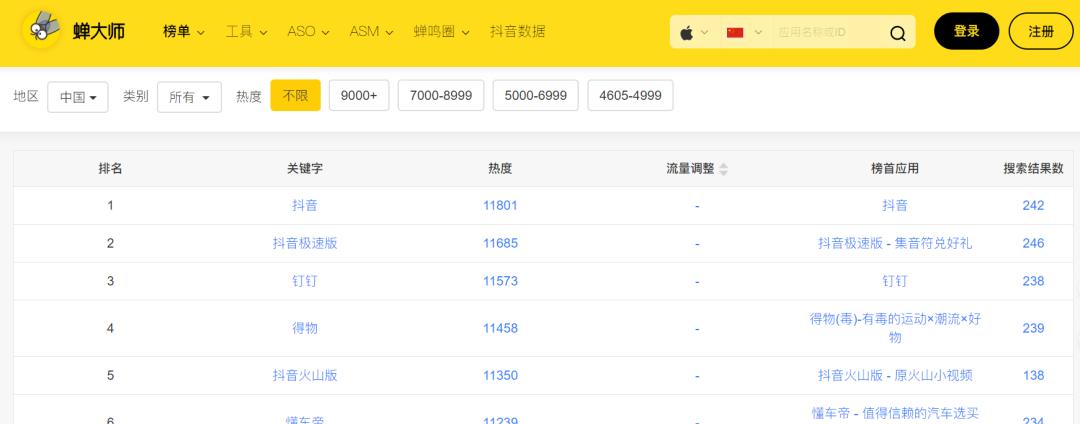The height and width of the screenshot is (424, 1080).
Task: Click the 榜首应用 column header
Action: tap(895, 169)
